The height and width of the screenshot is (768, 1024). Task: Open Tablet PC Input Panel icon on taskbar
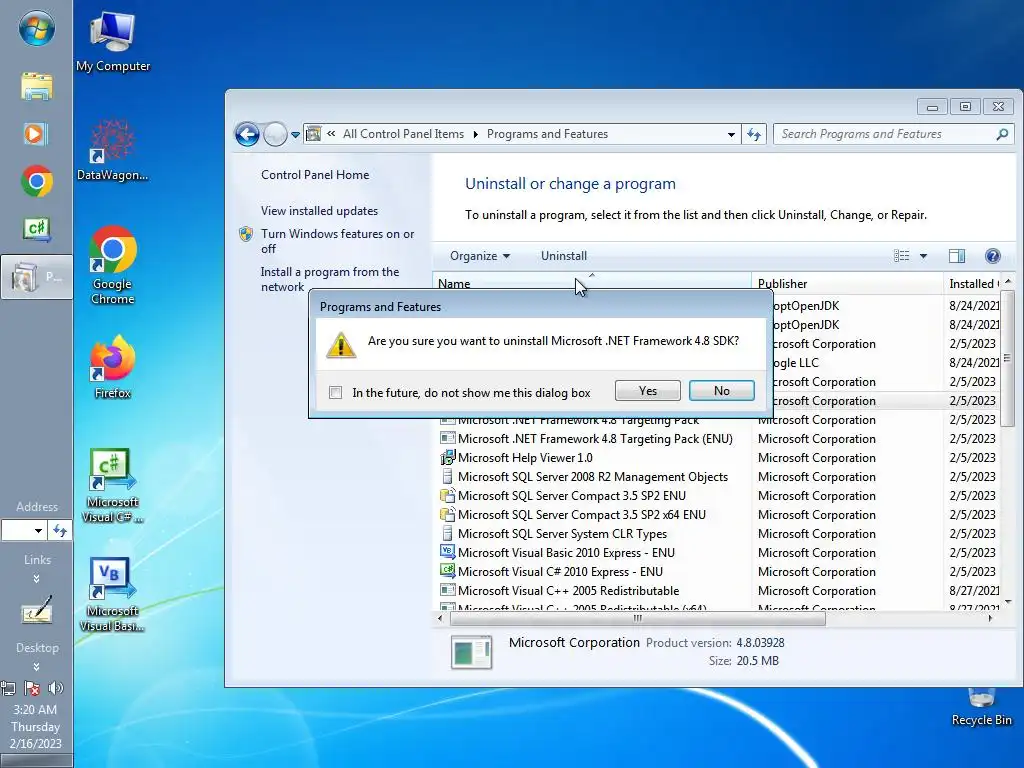click(x=37, y=611)
